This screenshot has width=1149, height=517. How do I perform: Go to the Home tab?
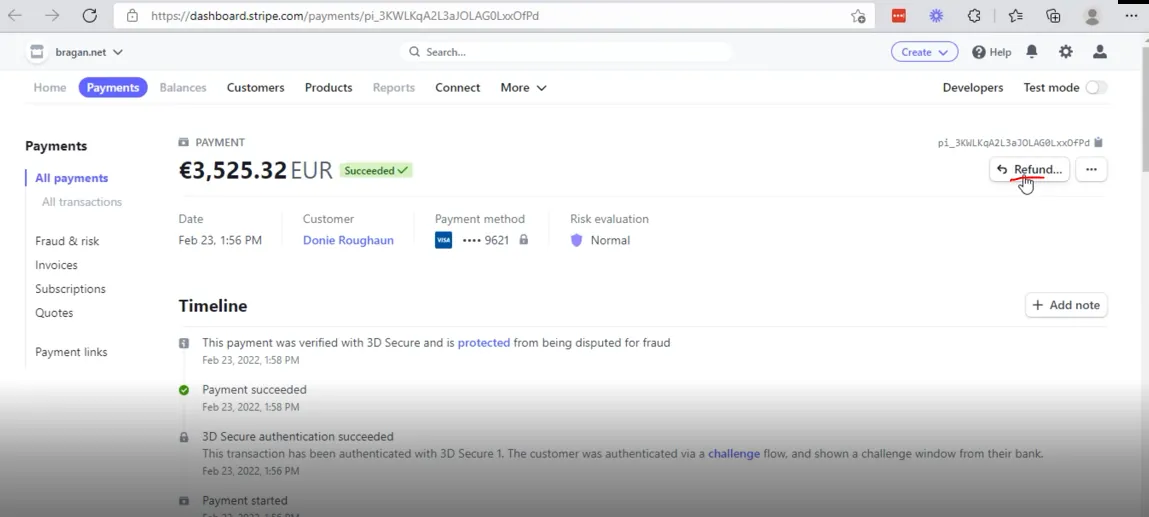[x=50, y=87]
